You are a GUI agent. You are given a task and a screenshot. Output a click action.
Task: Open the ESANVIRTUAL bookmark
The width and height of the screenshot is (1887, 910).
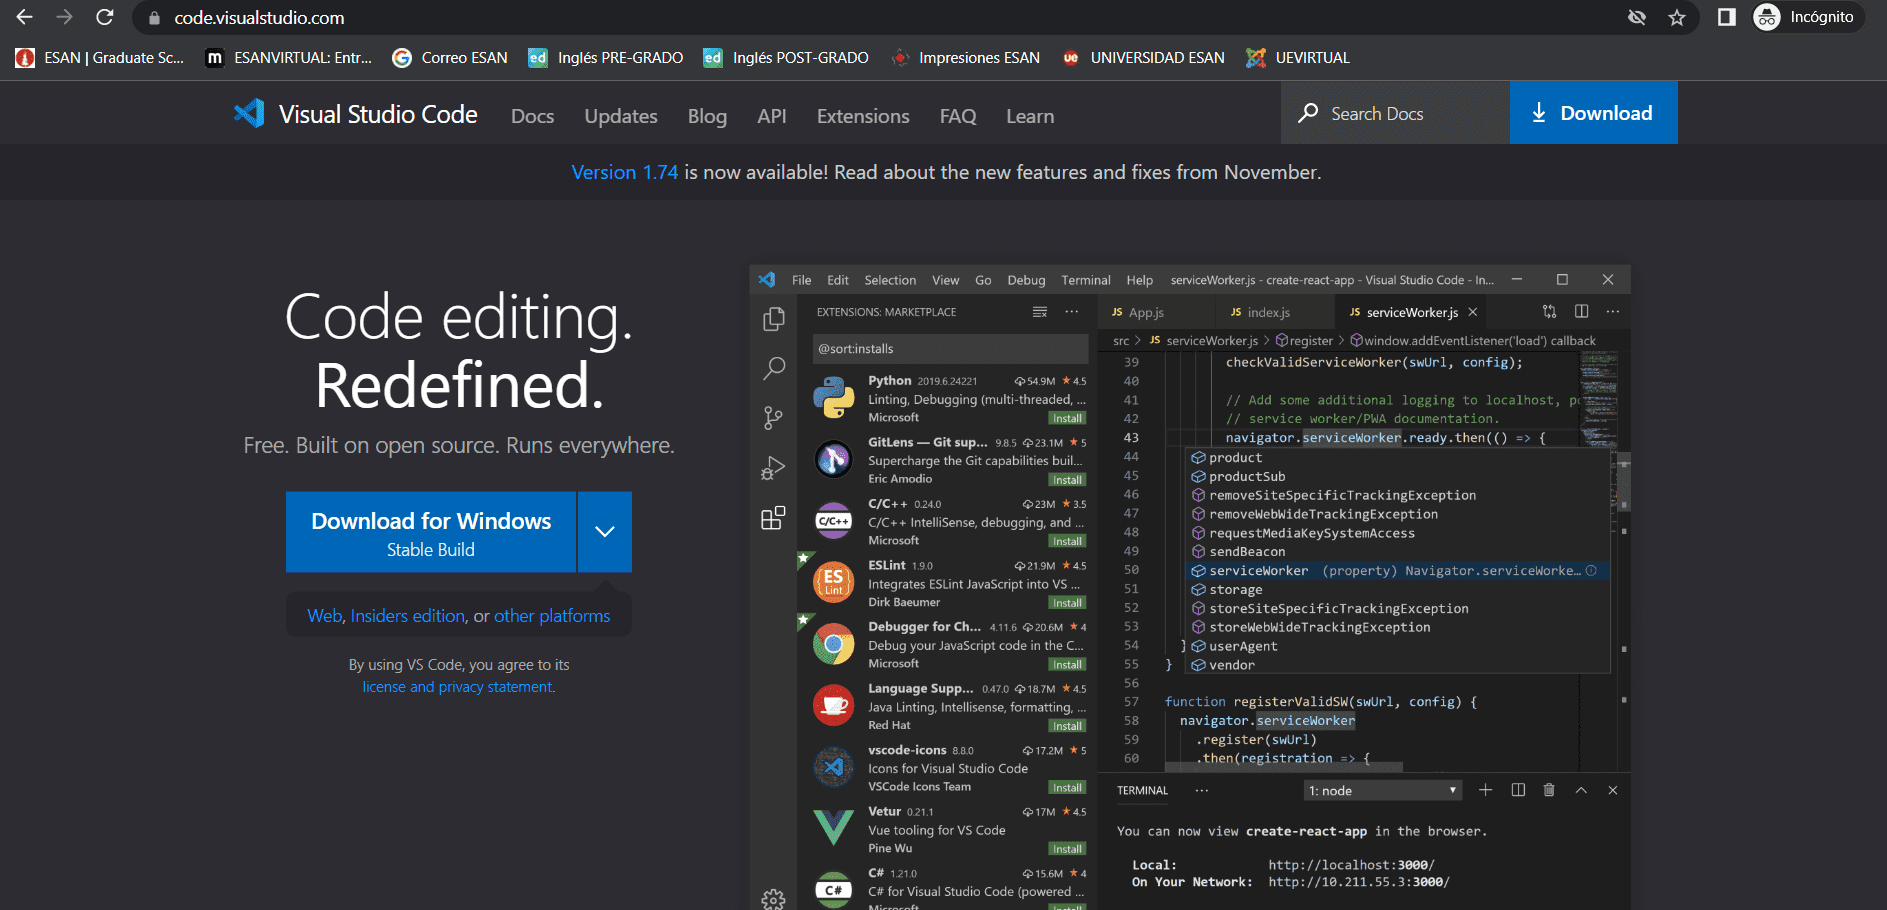pyautogui.click(x=288, y=58)
